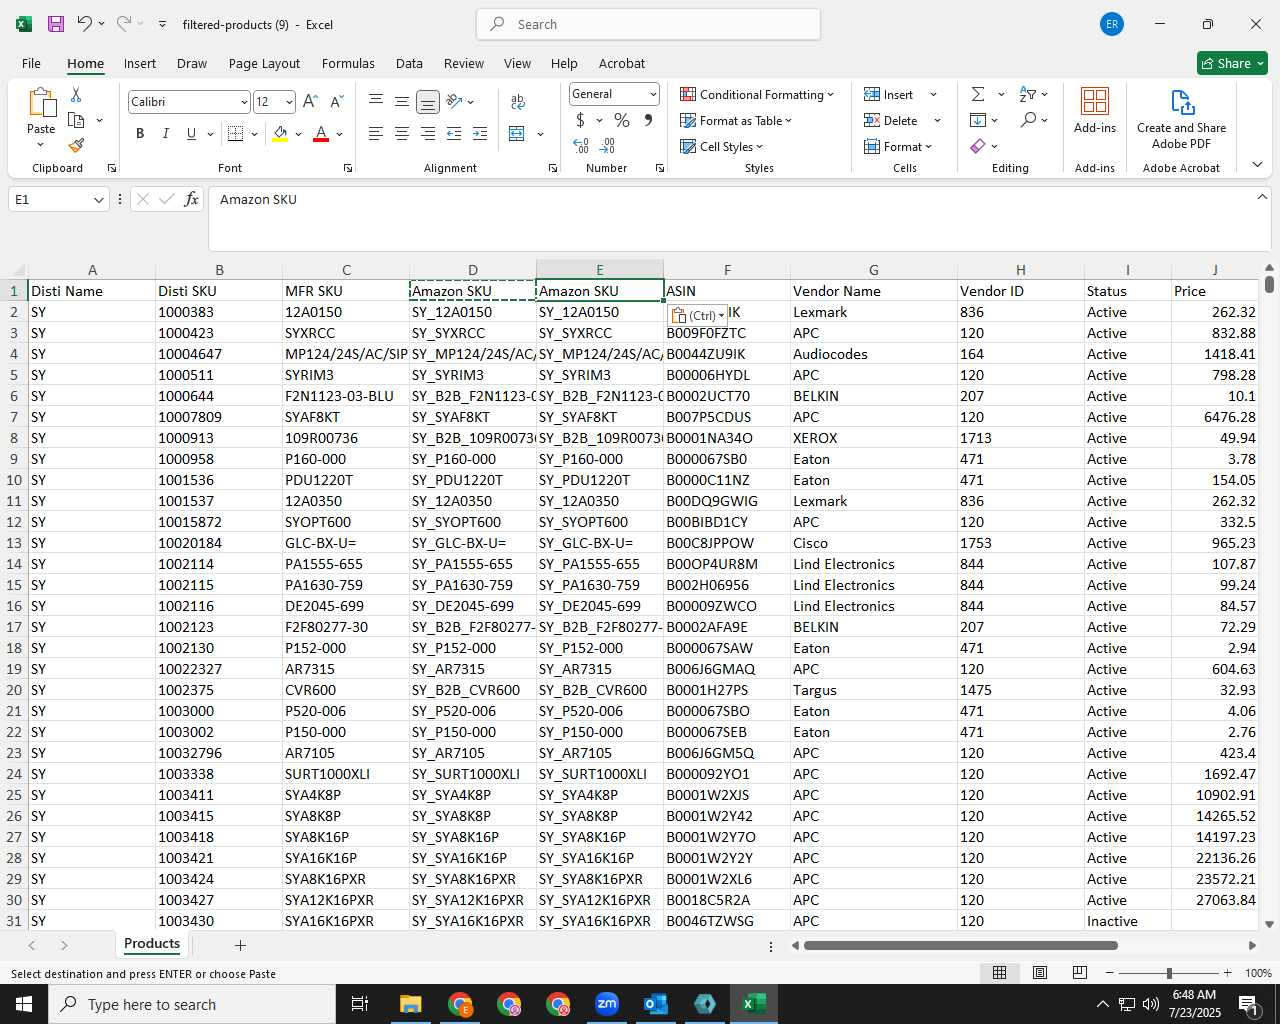
Task: Switch to the Formulas tab
Action: click(348, 63)
